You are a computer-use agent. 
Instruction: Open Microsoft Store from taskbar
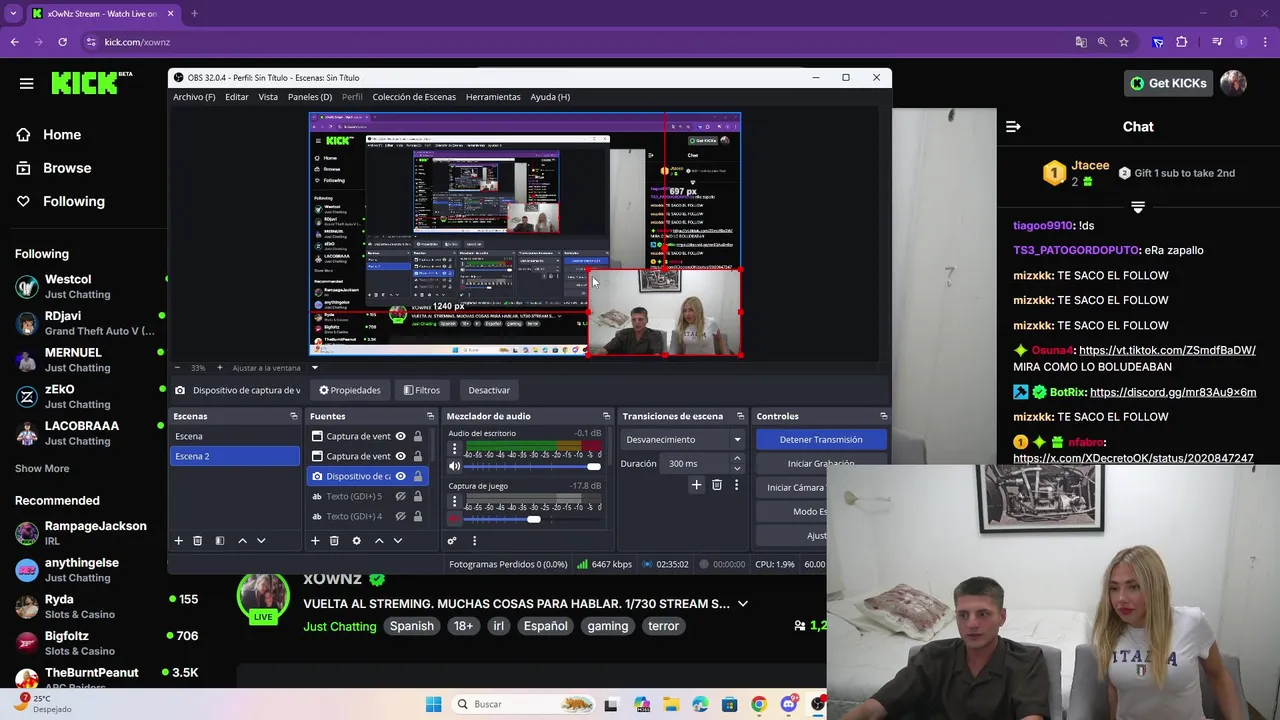[729, 704]
